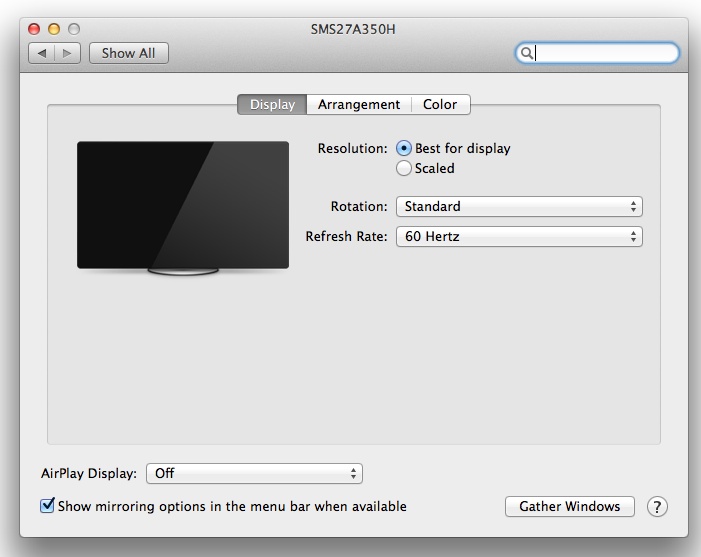Viewport: 701px width, 557px height.
Task: Click the red close window button
Action: pos(34,29)
